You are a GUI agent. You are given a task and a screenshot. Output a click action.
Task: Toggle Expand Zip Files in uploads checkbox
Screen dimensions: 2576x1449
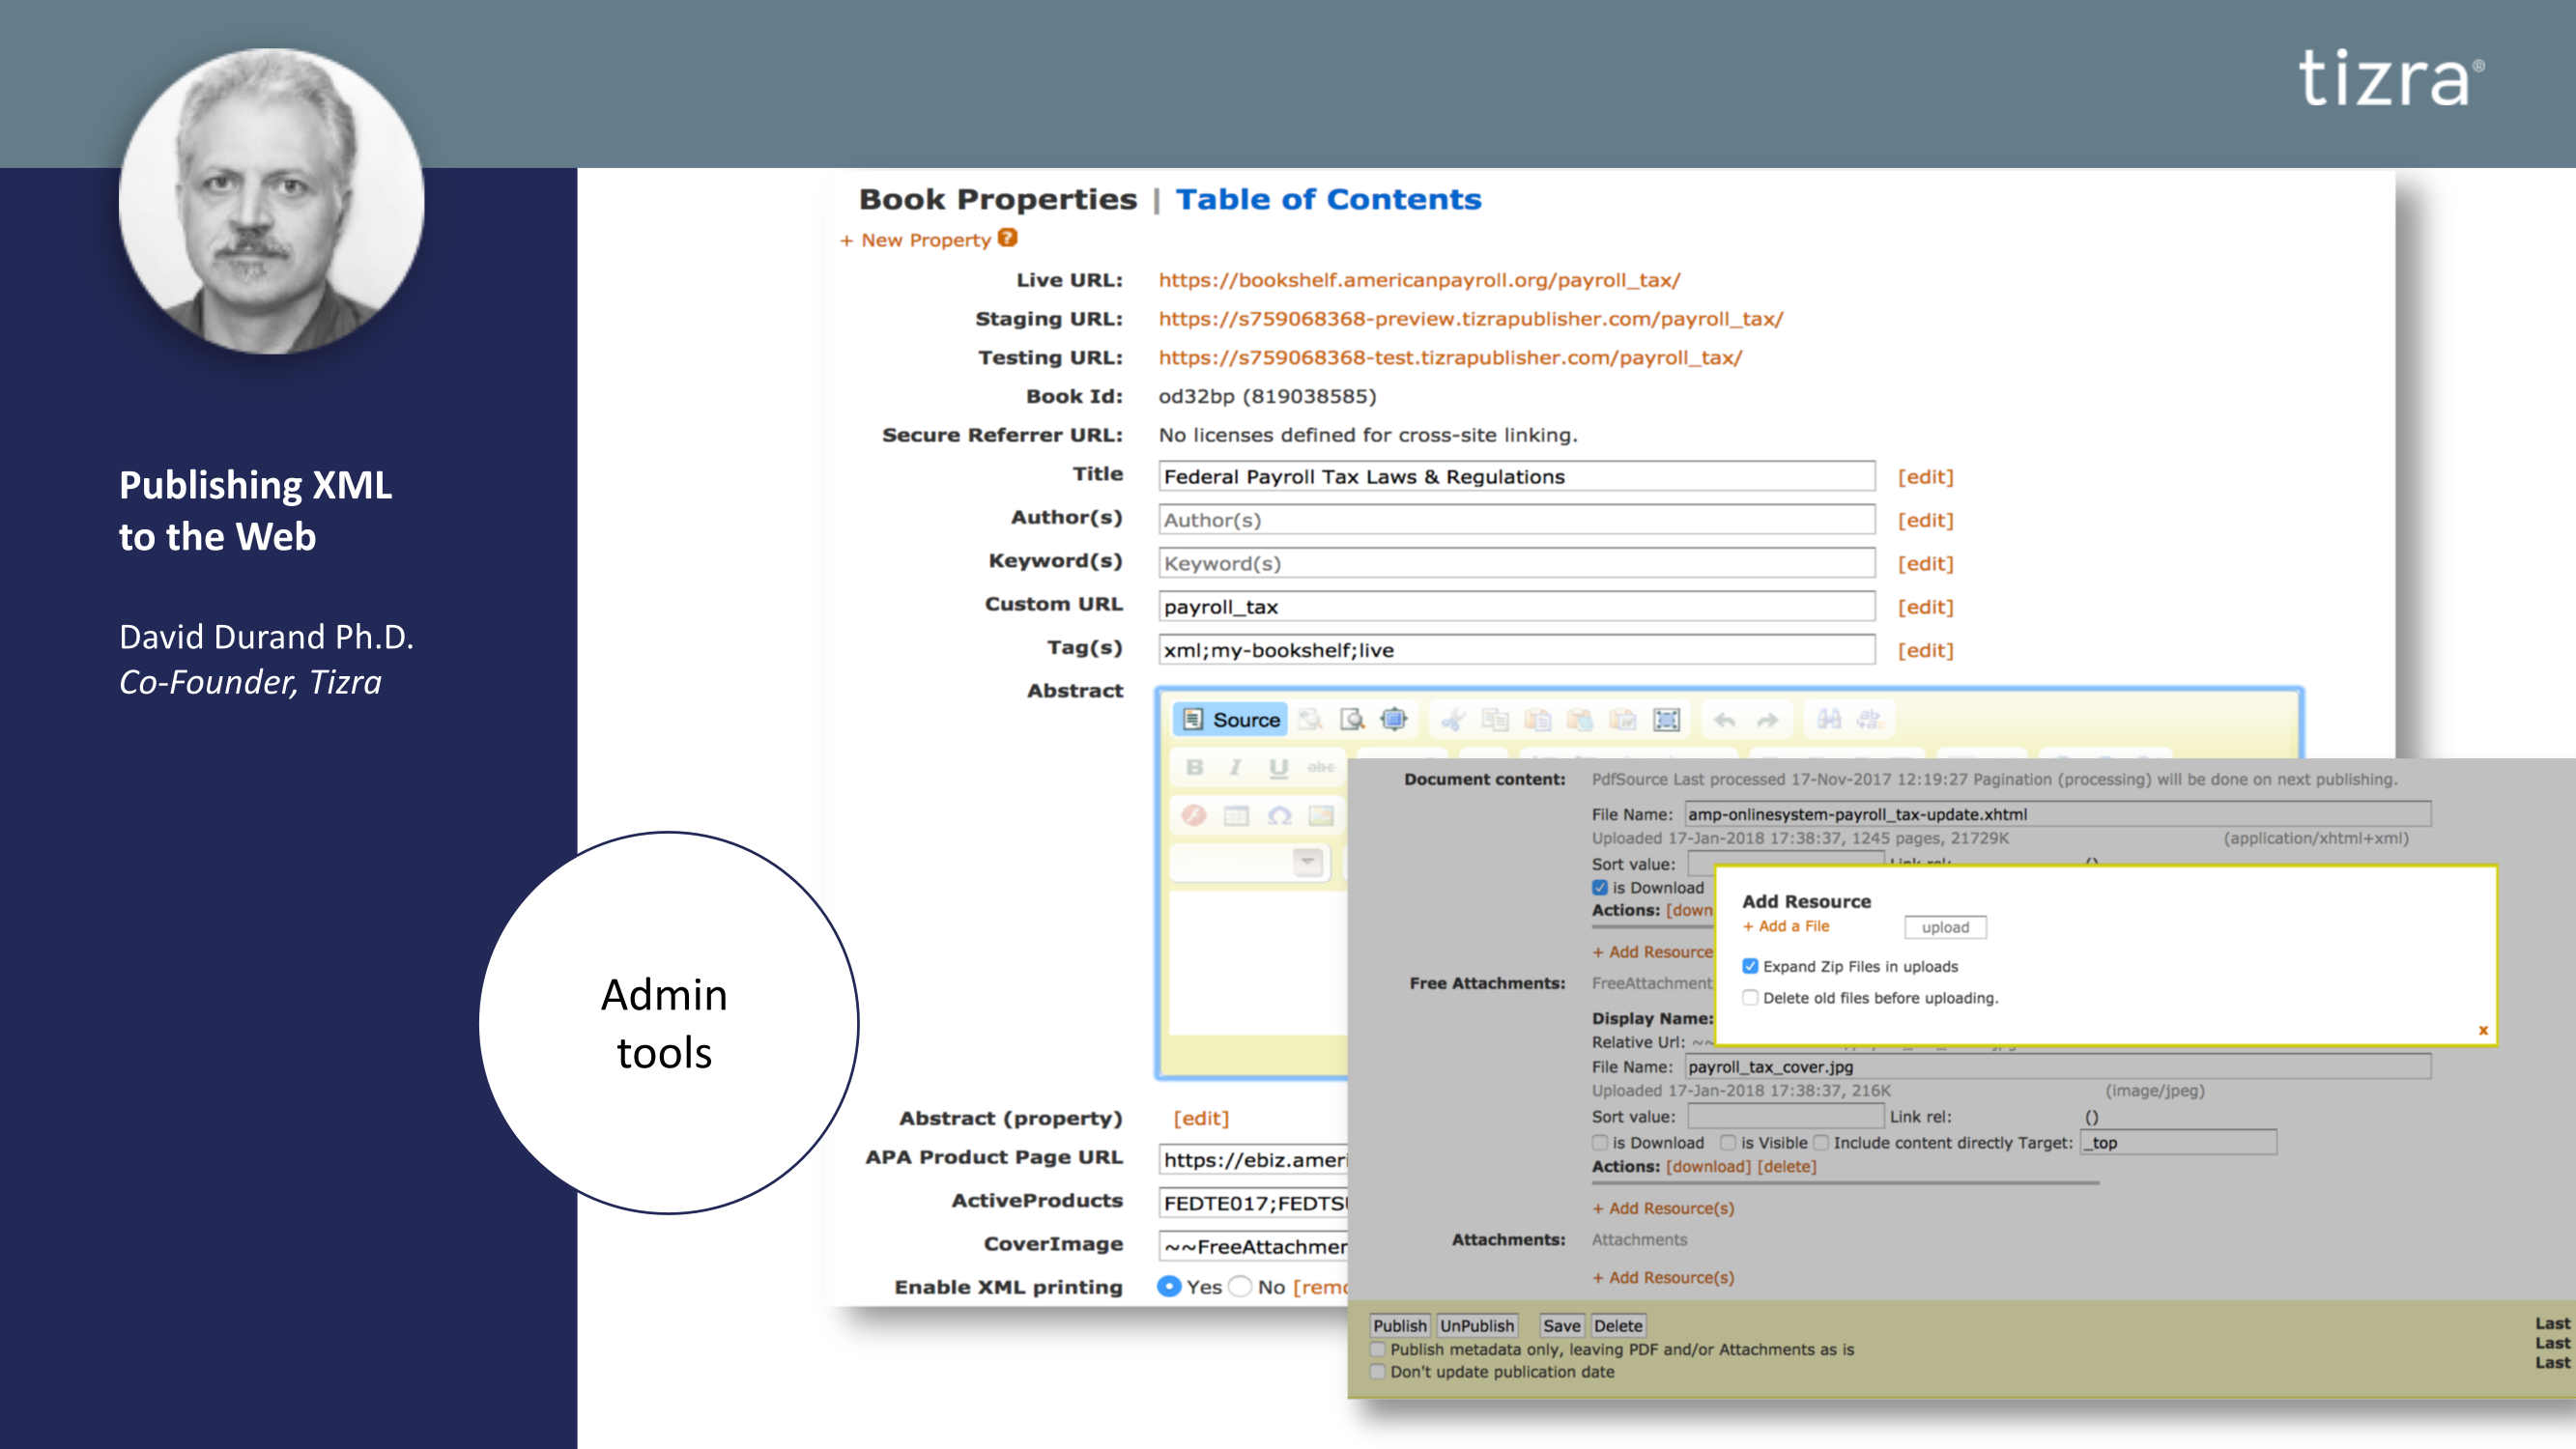coord(1750,966)
